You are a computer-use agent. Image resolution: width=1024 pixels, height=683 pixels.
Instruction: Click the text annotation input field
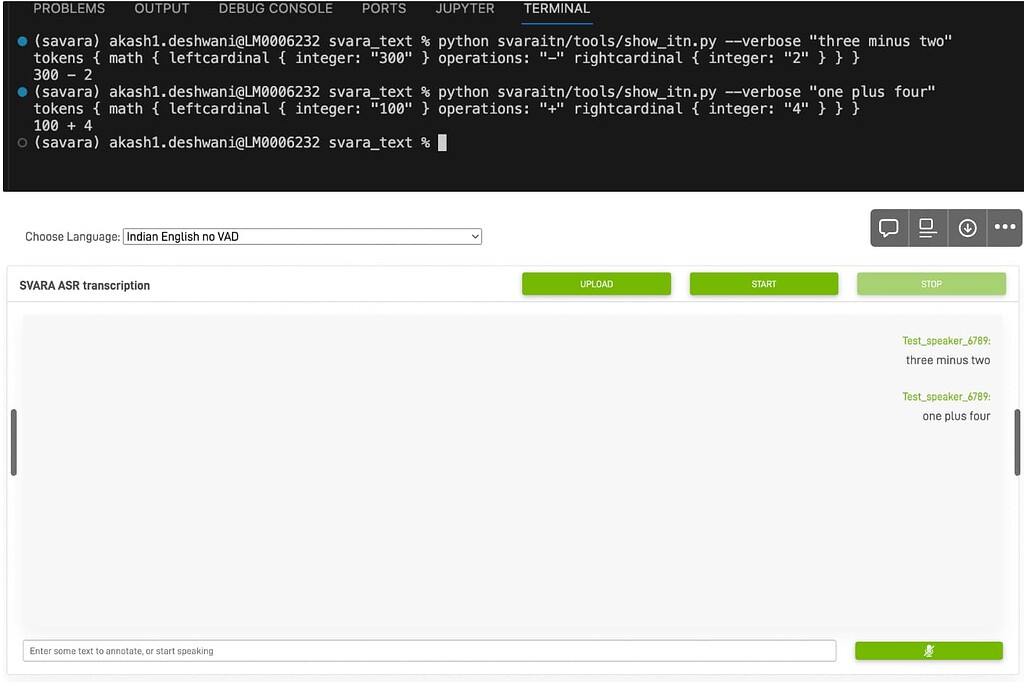430,650
